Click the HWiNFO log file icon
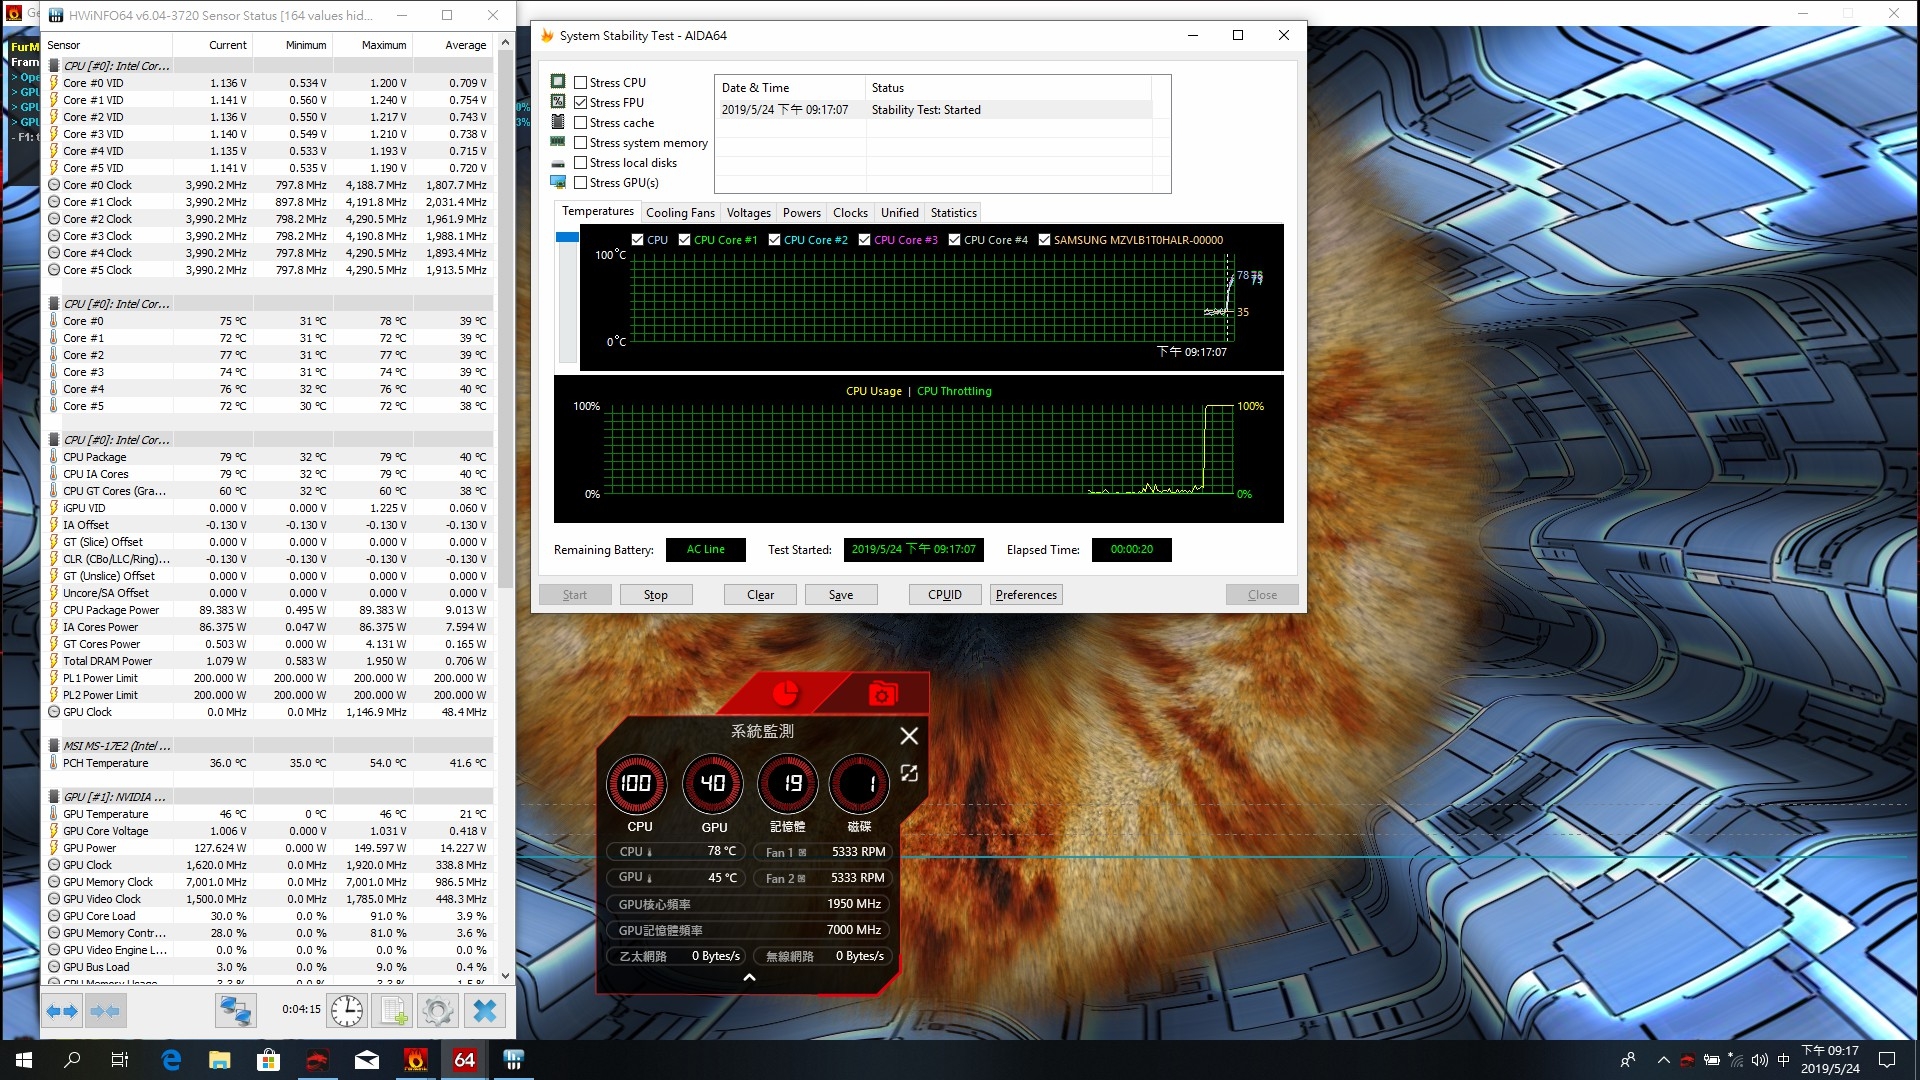The width and height of the screenshot is (1920, 1080). point(393,1011)
